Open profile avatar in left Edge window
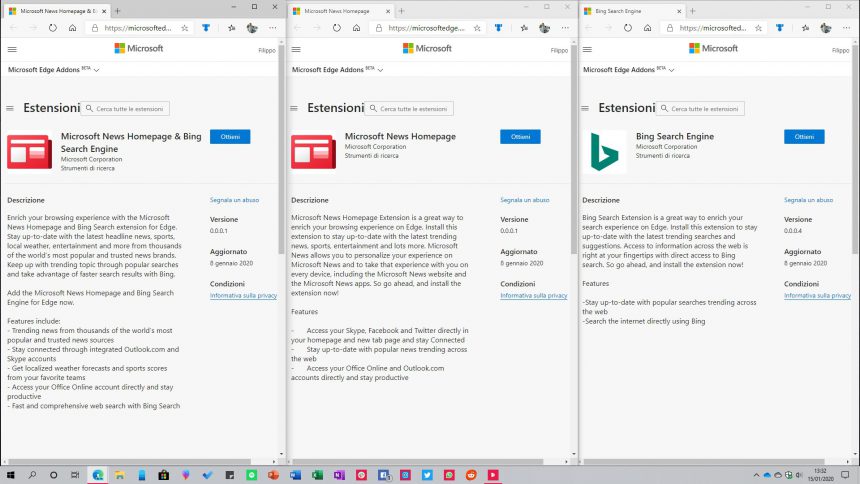Image resolution: width=860 pixels, height=484 pixels. point(252,27)
